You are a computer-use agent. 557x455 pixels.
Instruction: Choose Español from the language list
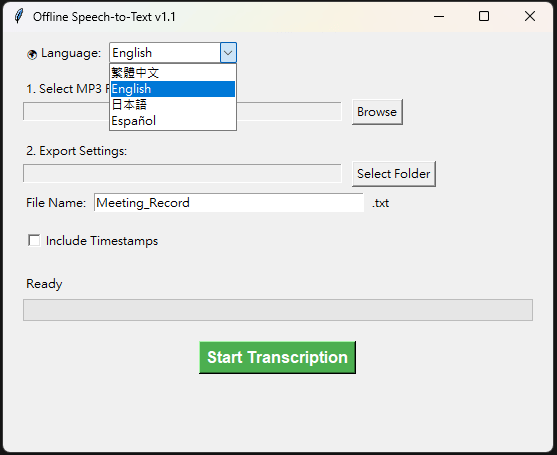point(173,121)
